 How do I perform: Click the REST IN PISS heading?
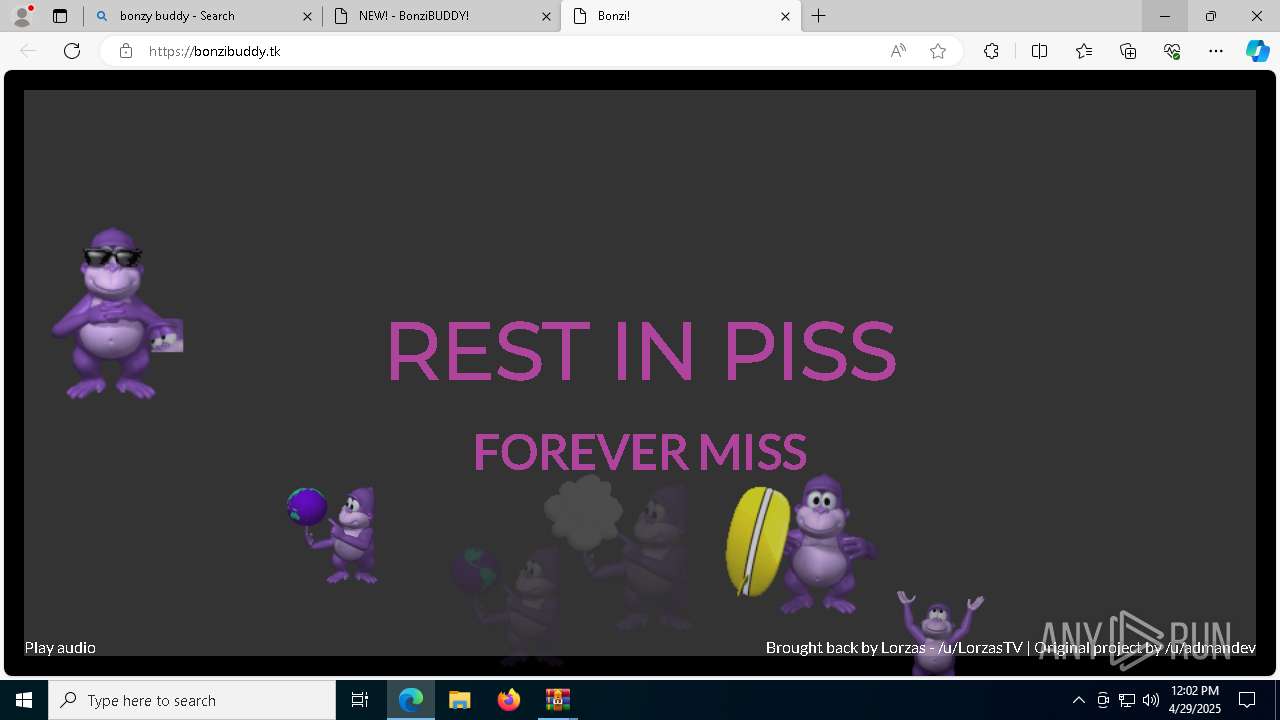click(640, 351)
